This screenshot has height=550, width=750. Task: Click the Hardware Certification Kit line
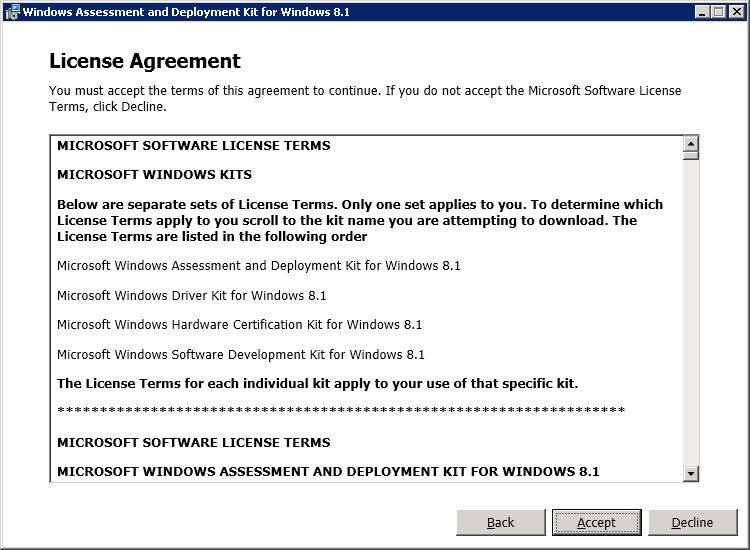coord(239,325)
